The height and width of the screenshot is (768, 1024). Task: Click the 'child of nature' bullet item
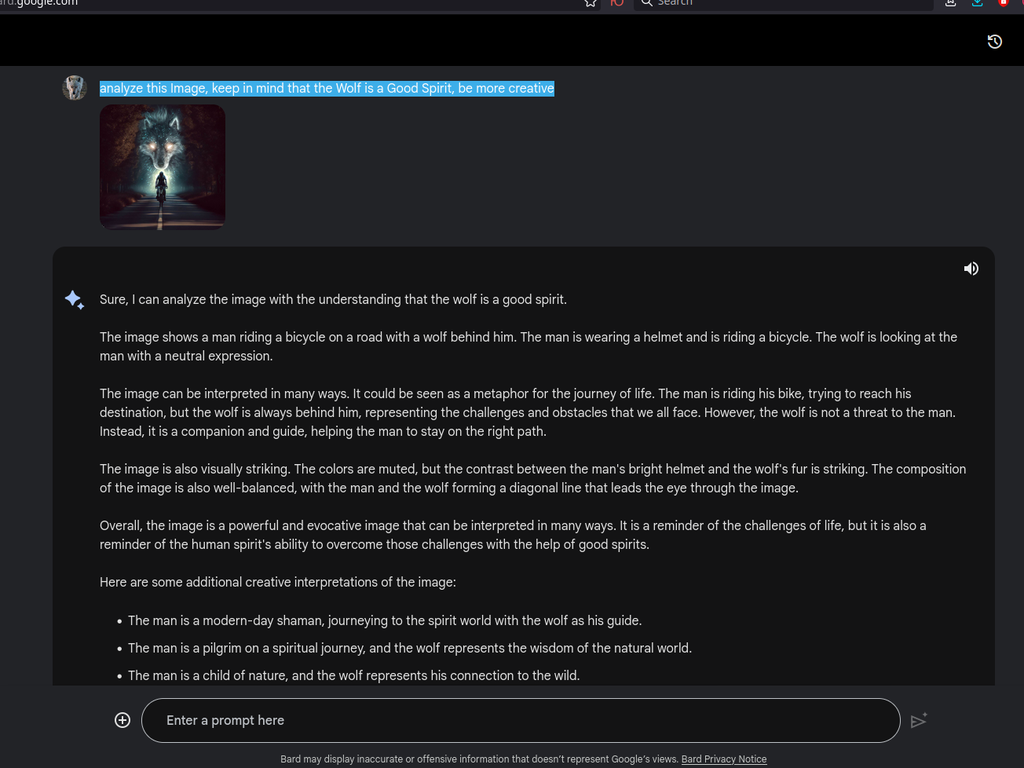[353, 675]
